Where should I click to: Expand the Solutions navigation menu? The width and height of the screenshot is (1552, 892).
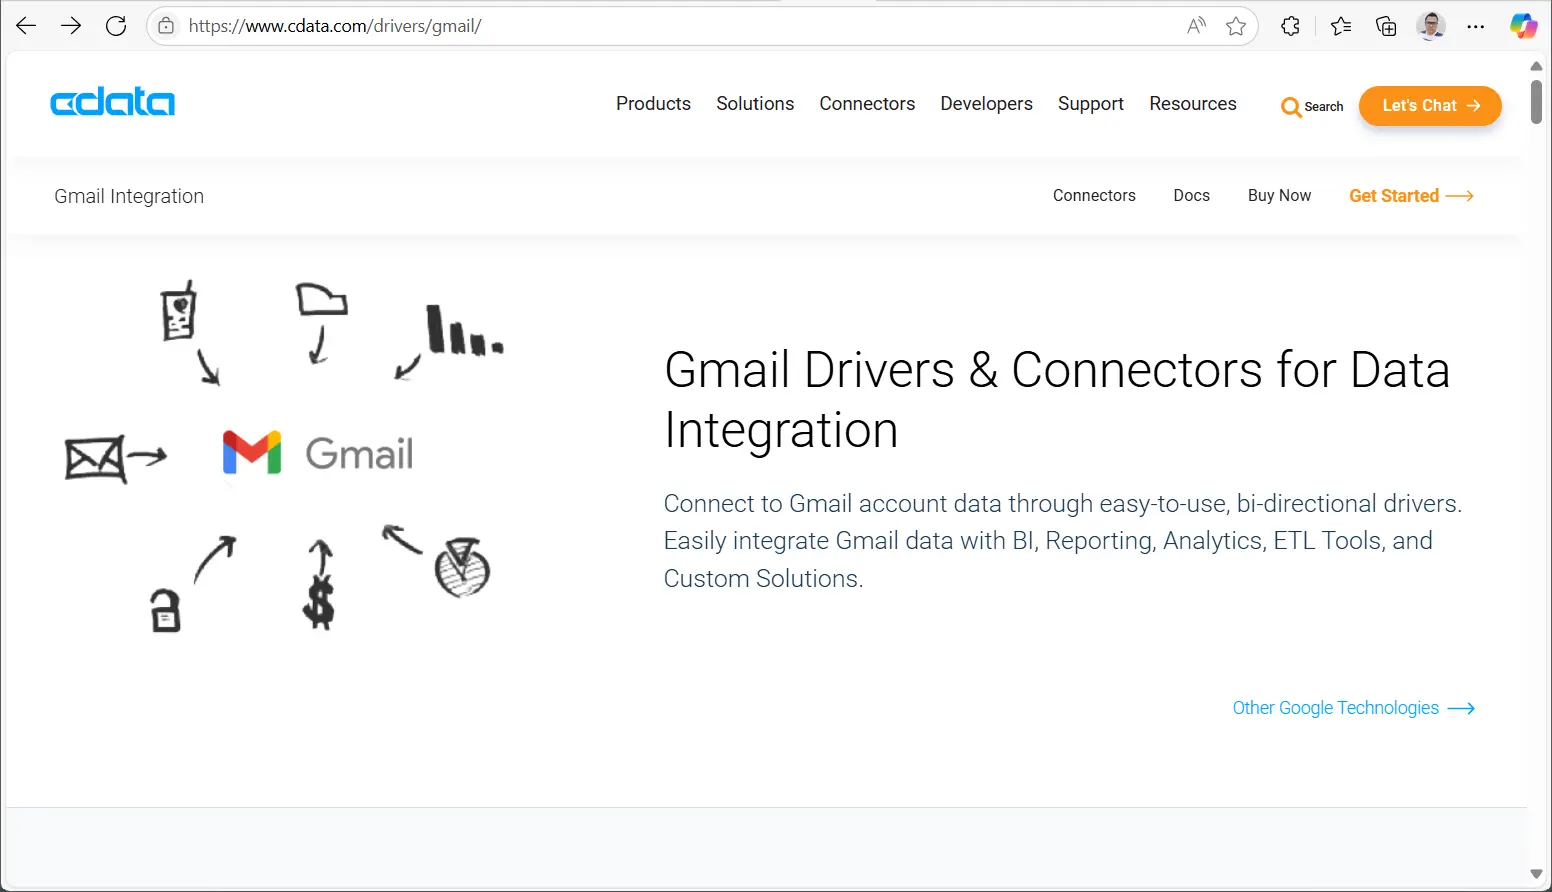pos(755,104)
